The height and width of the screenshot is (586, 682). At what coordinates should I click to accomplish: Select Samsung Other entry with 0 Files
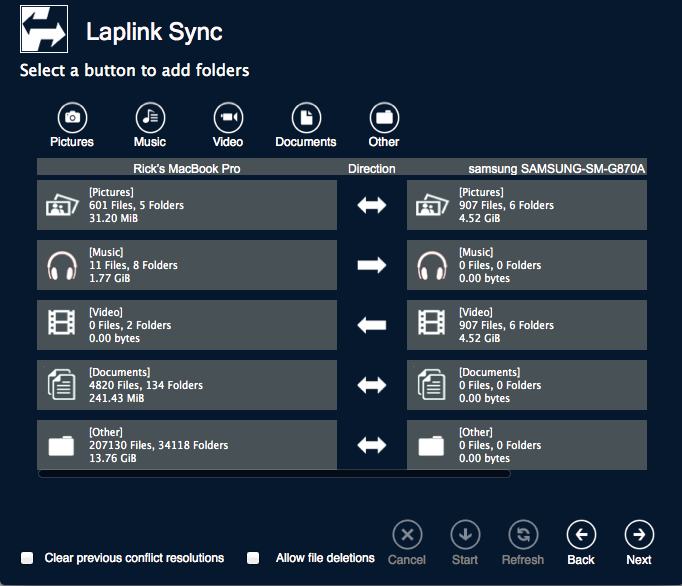(527, 445)
